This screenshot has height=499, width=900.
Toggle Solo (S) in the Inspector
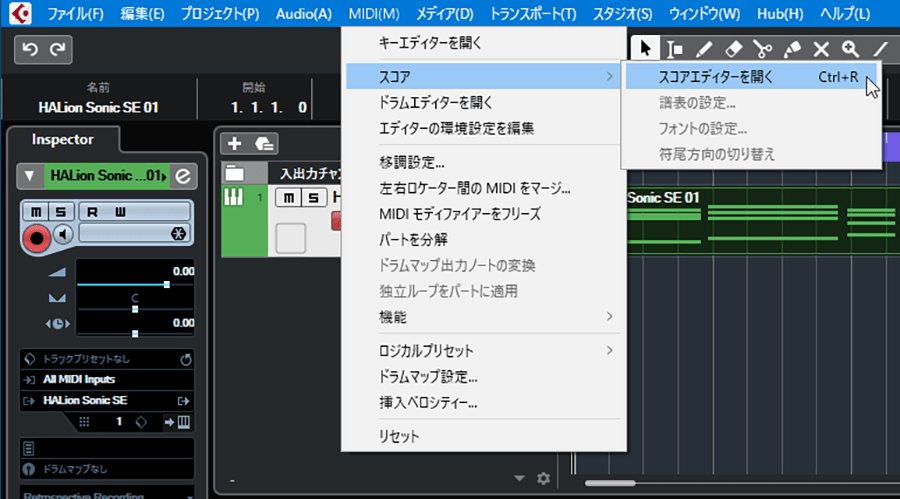60,212
